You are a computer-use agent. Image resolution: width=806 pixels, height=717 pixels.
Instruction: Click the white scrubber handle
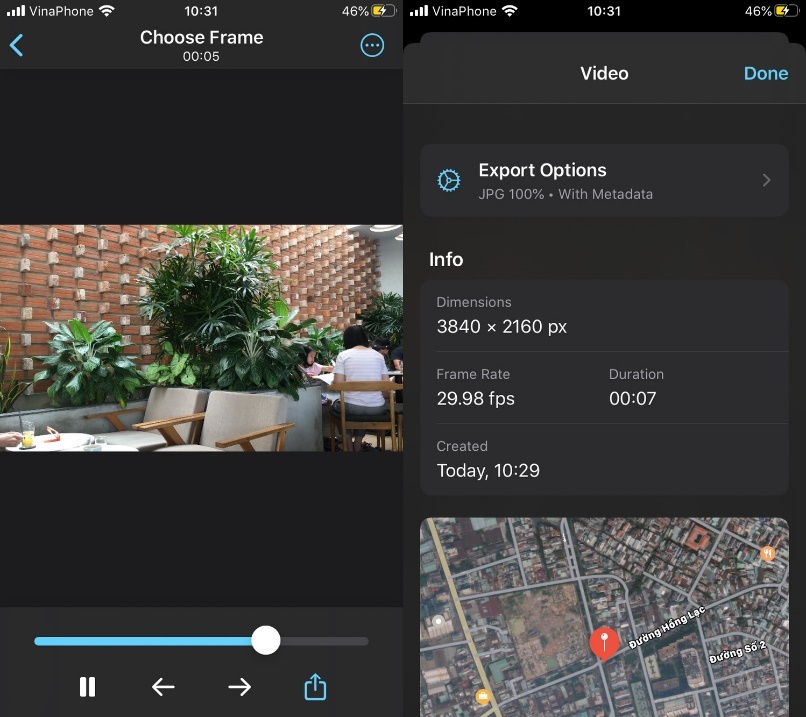pos(266,641)
